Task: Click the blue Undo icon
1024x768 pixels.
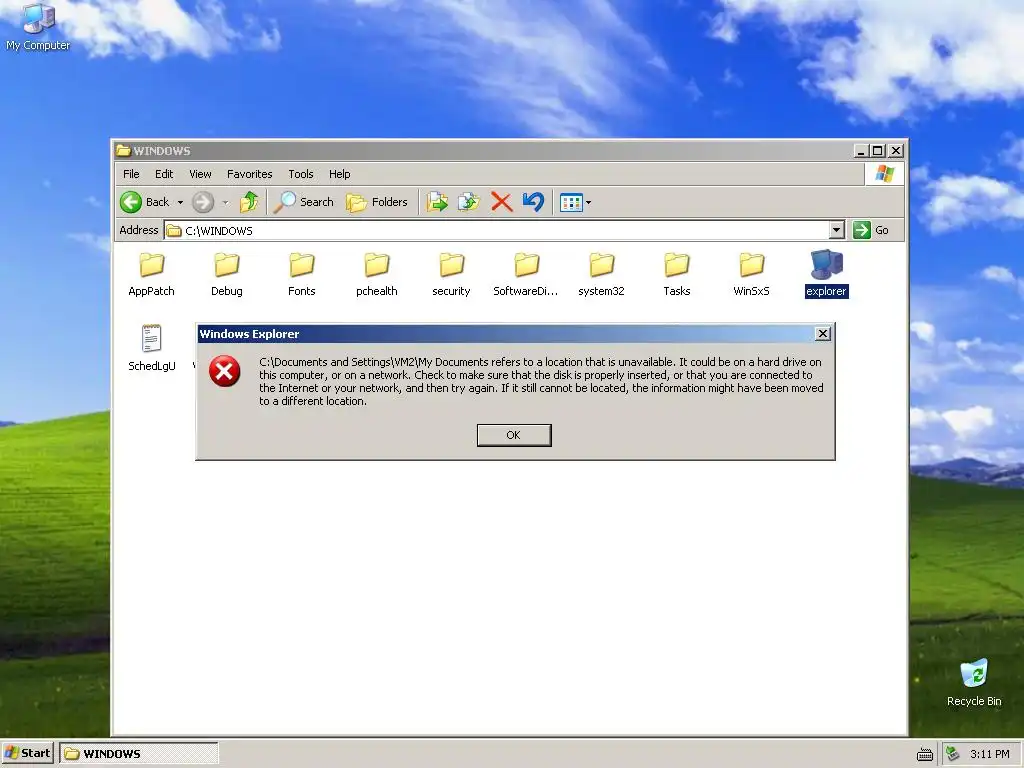Action: (x=534, y=202)
